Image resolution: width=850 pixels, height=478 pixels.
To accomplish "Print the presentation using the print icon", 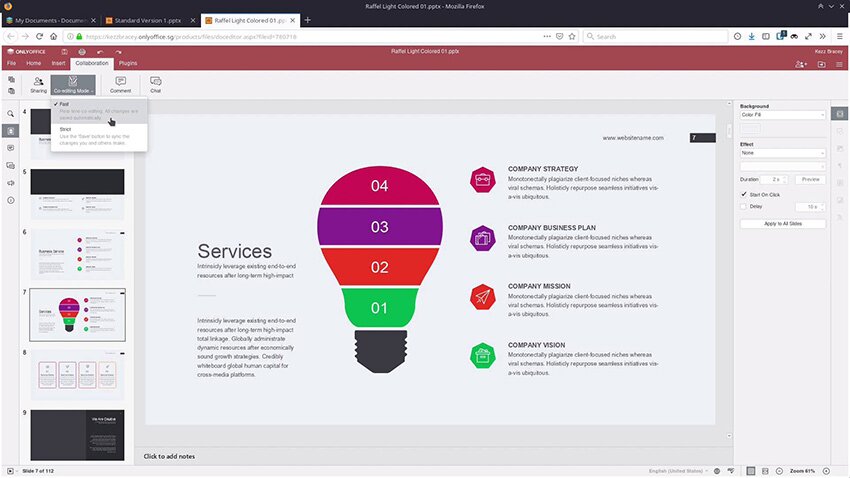I will (80, 51).
